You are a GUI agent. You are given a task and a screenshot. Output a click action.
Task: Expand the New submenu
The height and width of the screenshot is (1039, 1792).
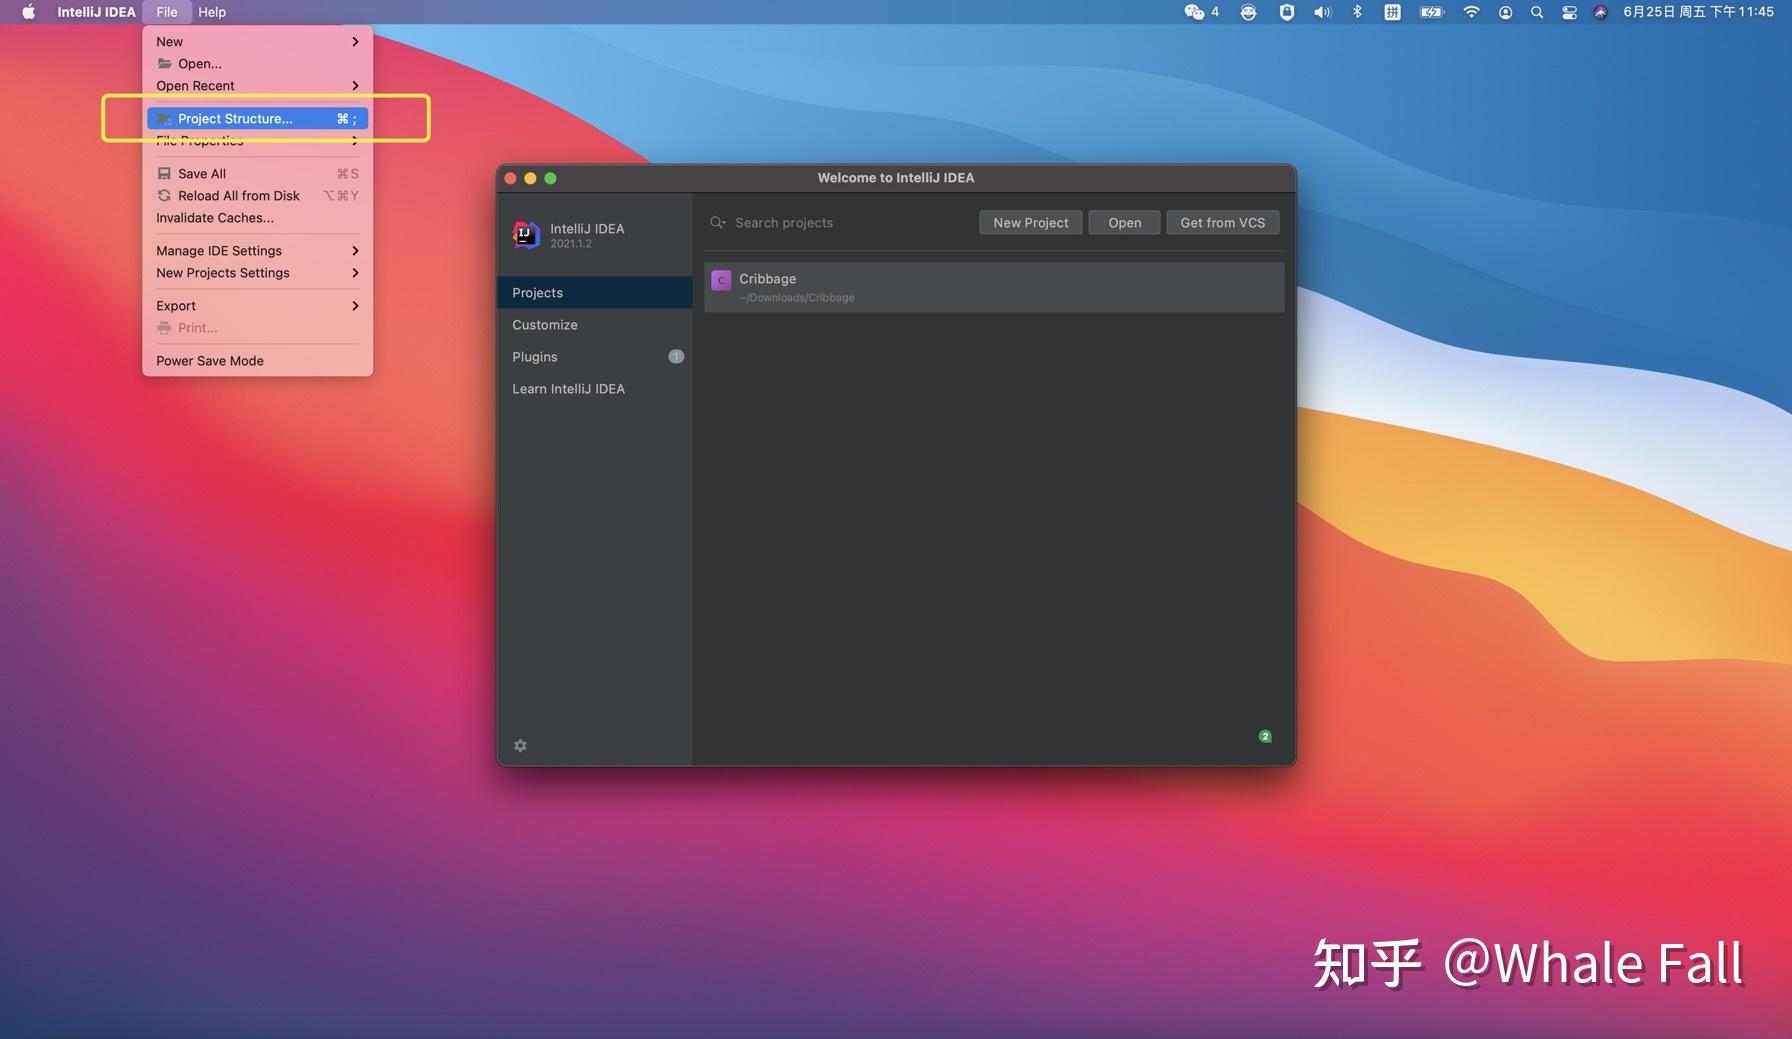(x=168, y=41)
